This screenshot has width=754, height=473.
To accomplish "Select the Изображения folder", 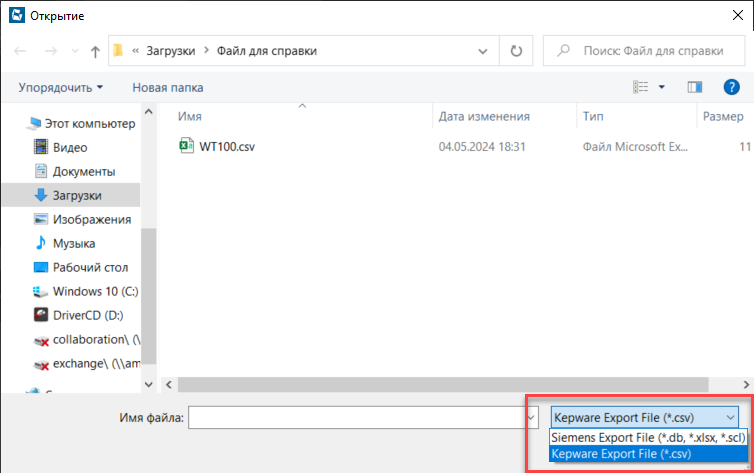I will pyautogui.click(x=82, y=220).
